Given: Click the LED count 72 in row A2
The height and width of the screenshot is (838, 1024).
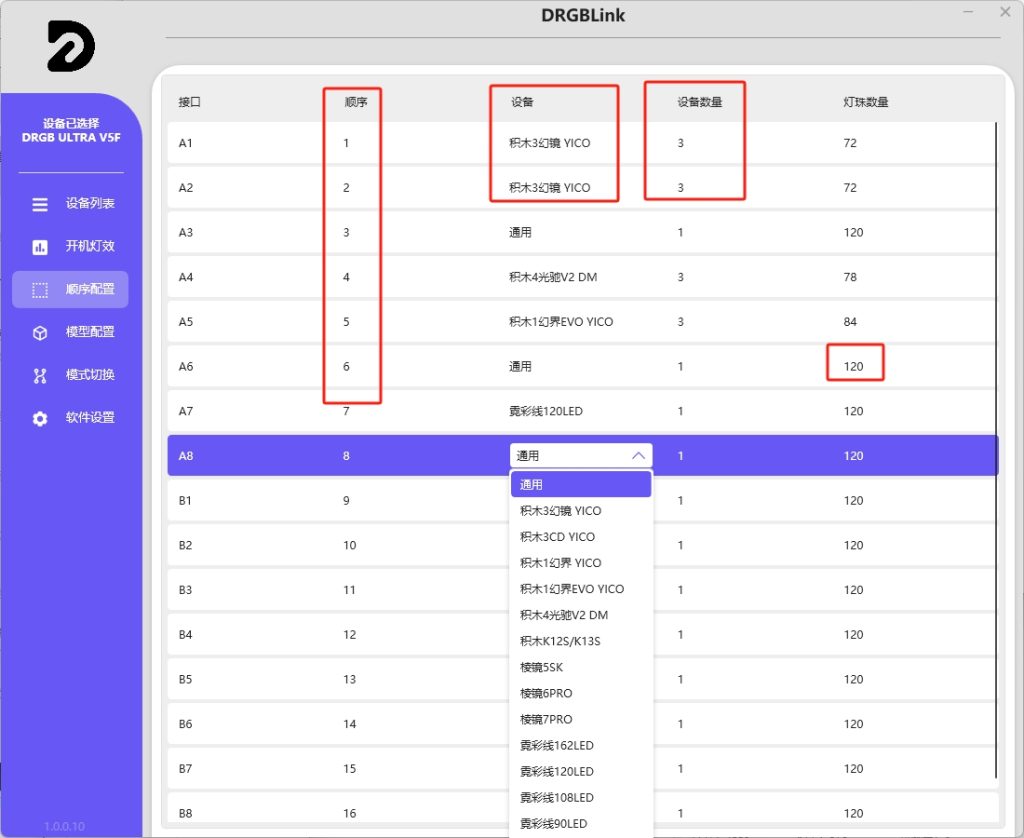Looking at the screenshot, I should pyautogui.click(x=850, y=187).
